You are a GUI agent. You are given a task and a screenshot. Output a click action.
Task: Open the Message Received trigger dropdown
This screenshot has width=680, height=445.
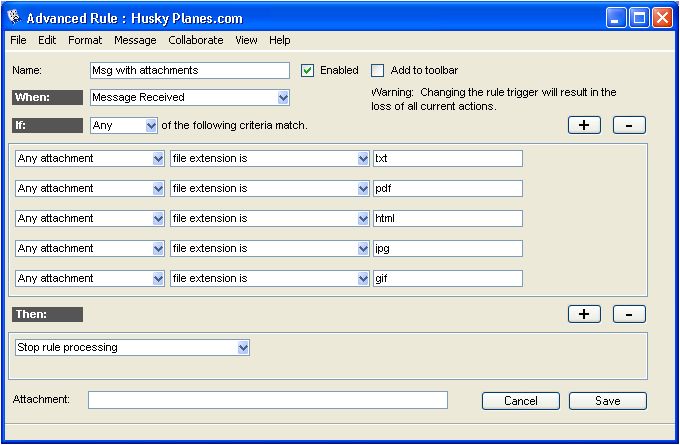[283, 98]
